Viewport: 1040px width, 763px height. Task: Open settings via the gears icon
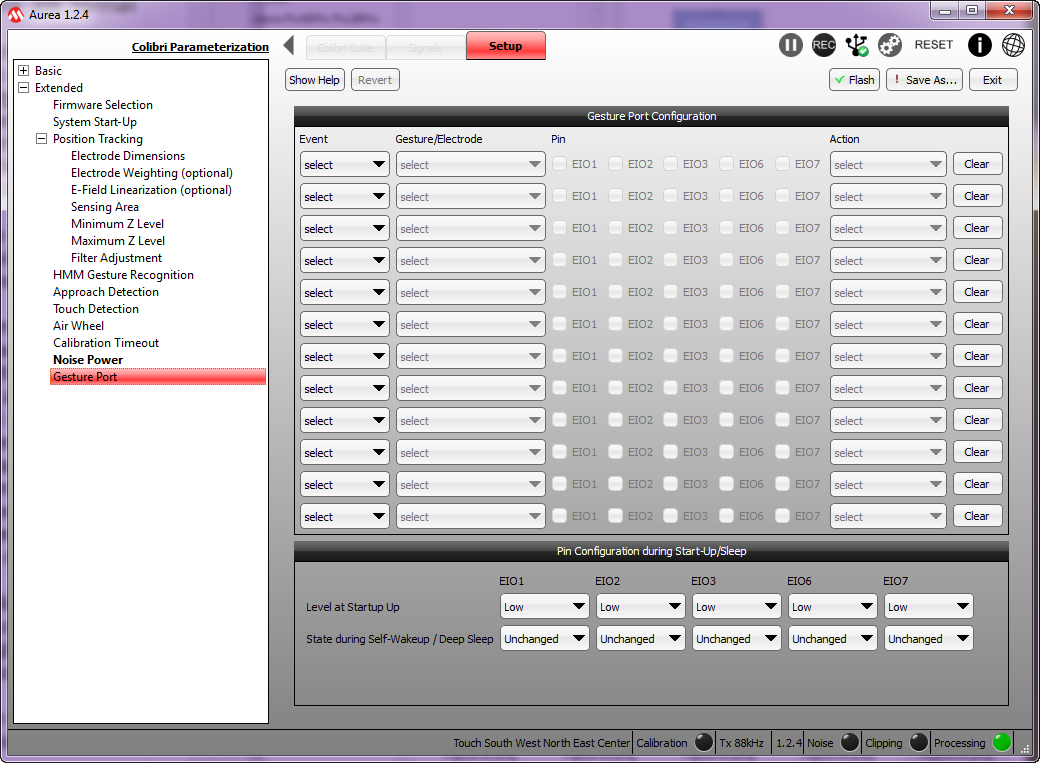tap(890, 45)
